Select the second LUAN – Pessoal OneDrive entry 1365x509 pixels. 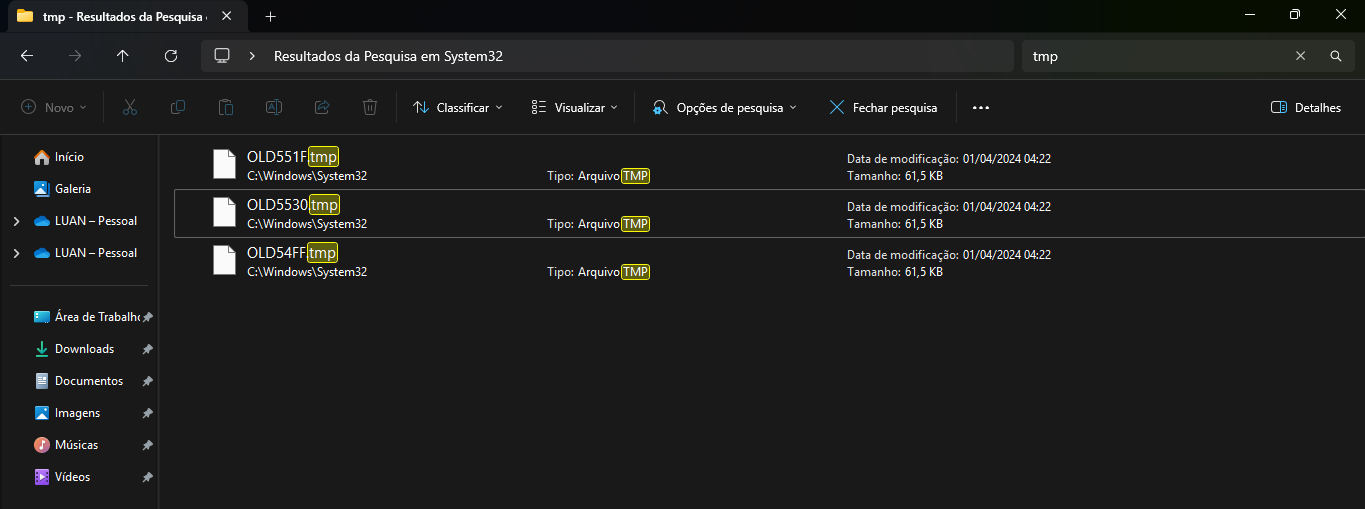86,253
